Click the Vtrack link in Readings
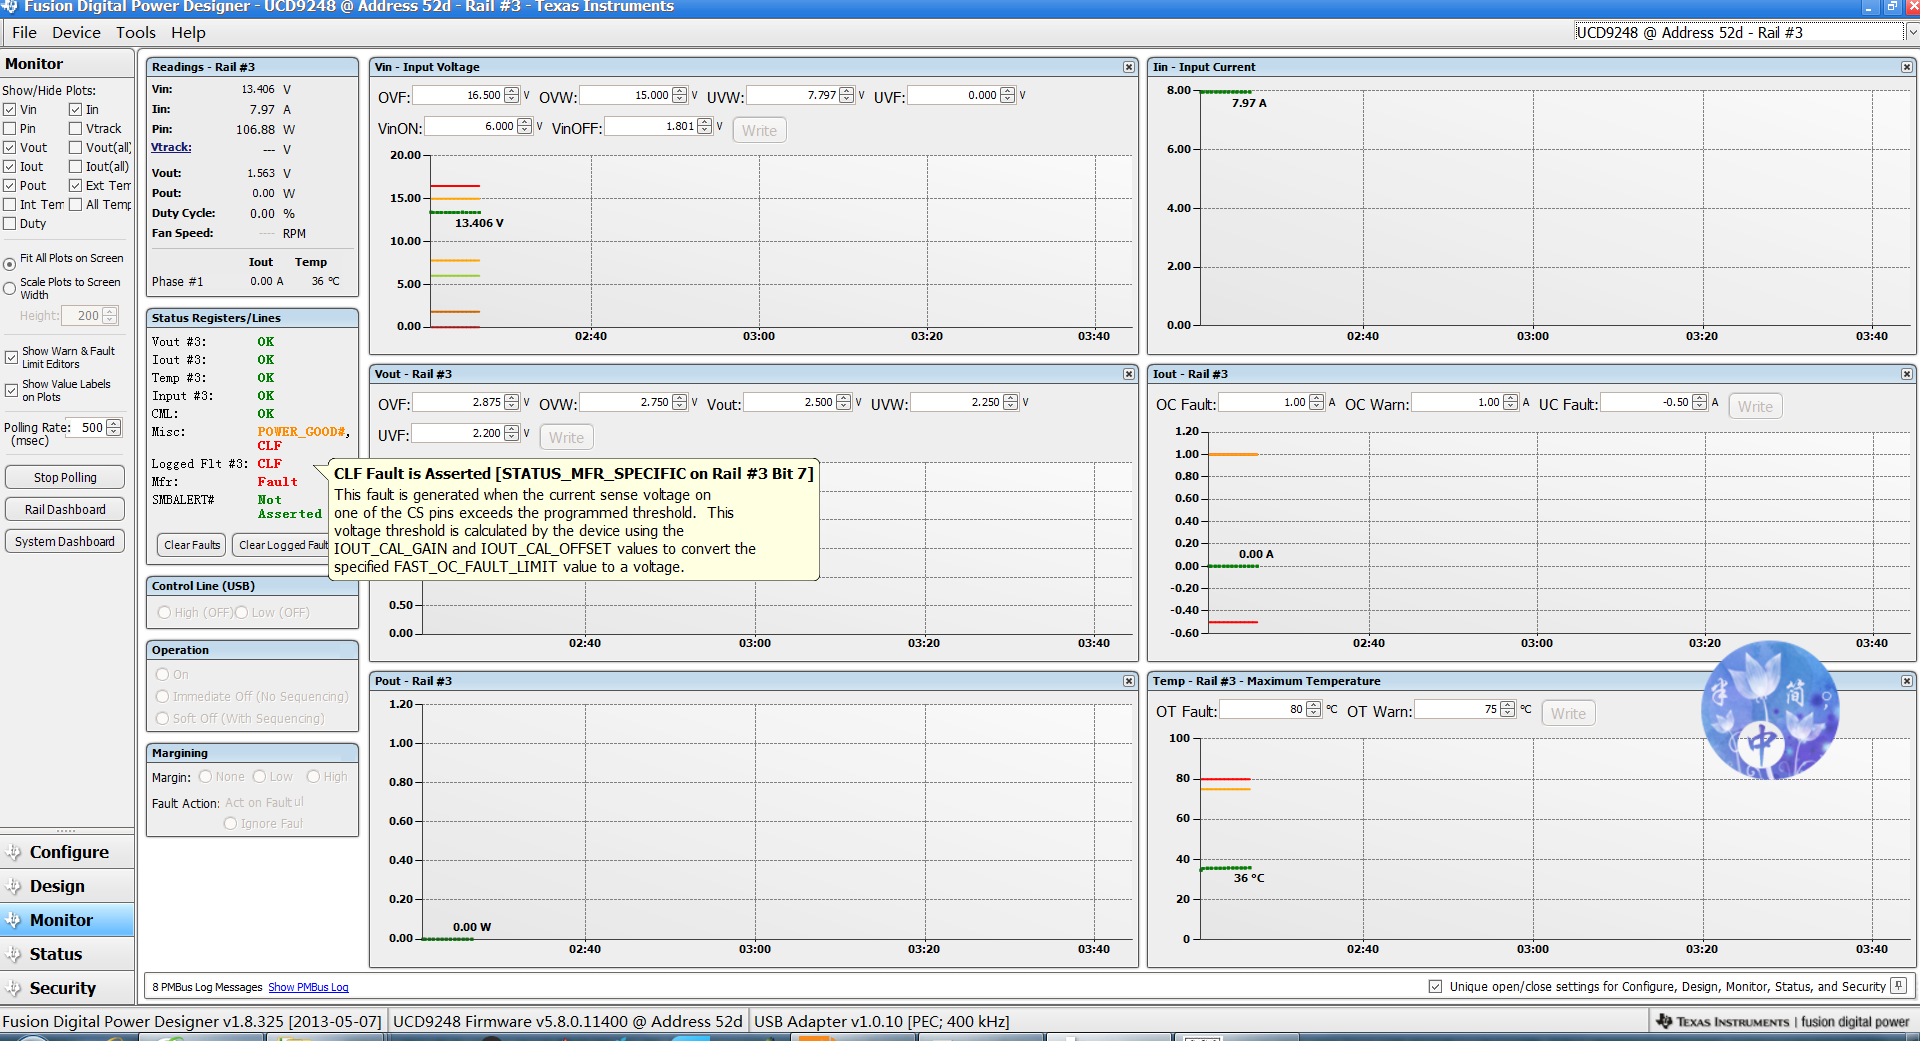This screenshot has width=1920, height=1041. (x=171, y=148)
